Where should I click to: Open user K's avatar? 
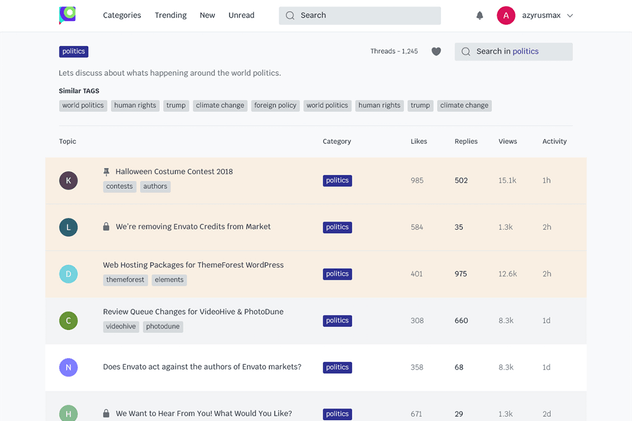pos(69,180)
